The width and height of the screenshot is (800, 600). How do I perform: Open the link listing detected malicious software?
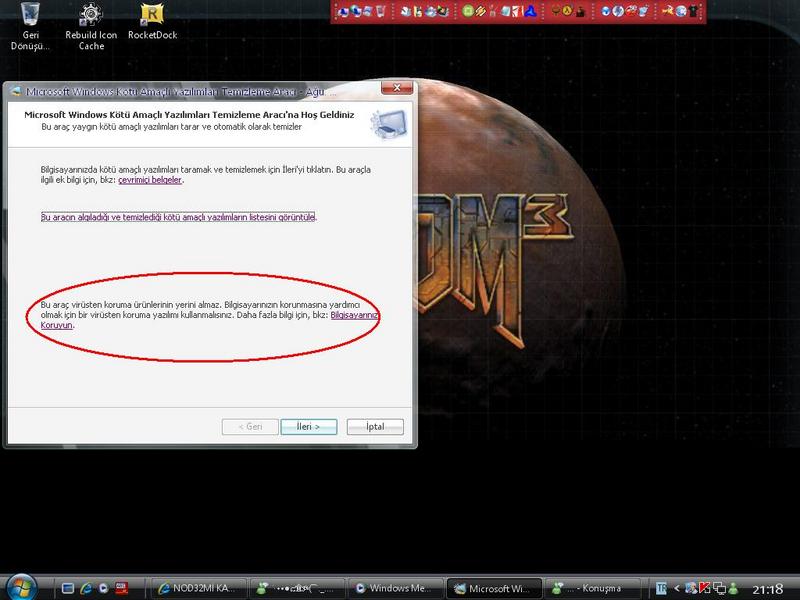178,217
